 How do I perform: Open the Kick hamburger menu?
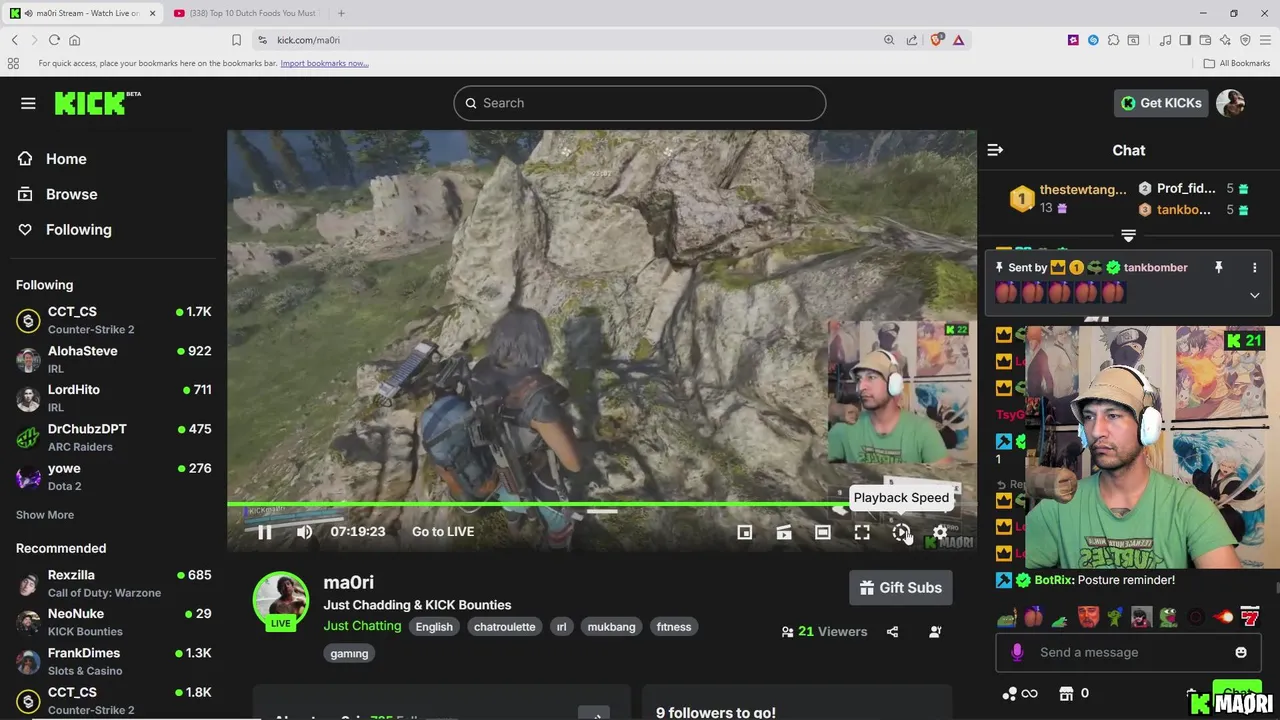pyautogui.click(x=28, y=103)
